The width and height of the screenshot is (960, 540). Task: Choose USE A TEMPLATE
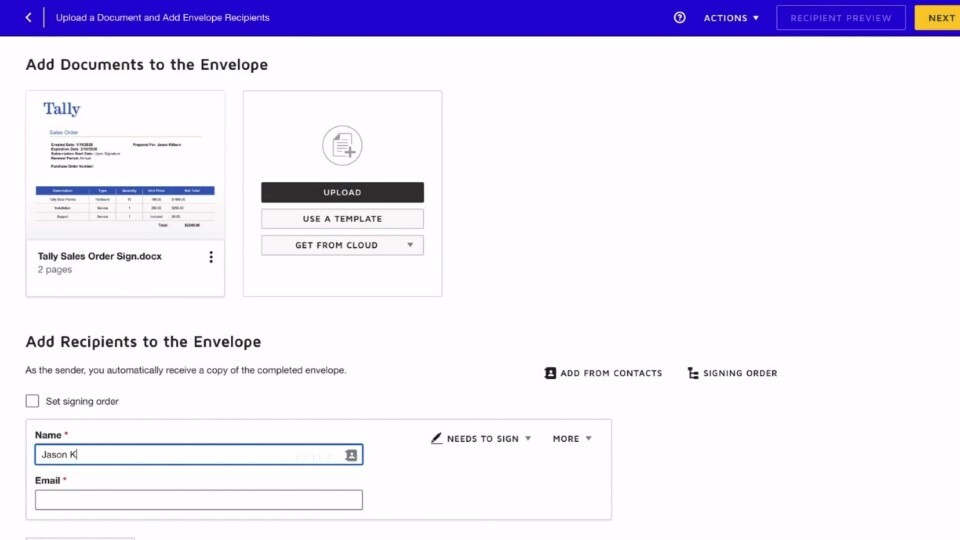coord(342,219)
